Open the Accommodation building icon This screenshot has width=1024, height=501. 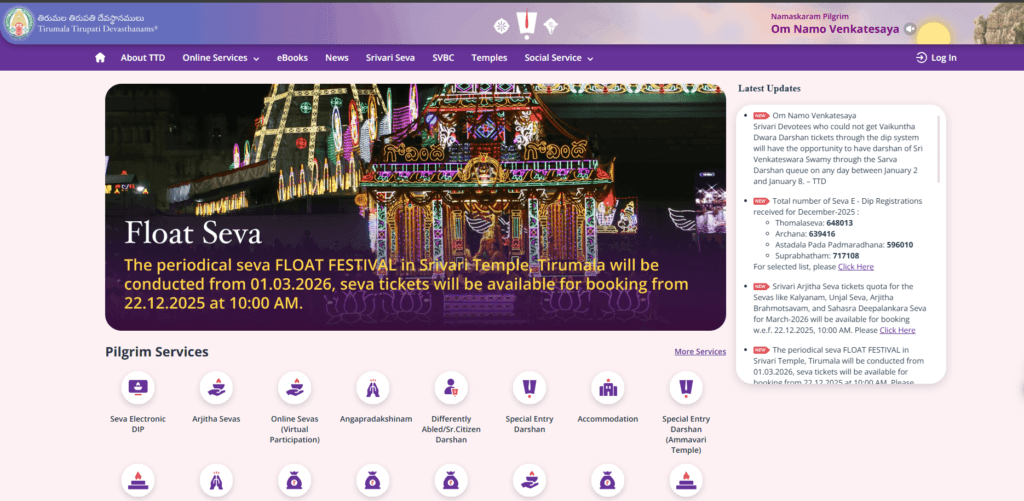click(x=607, y=388)
